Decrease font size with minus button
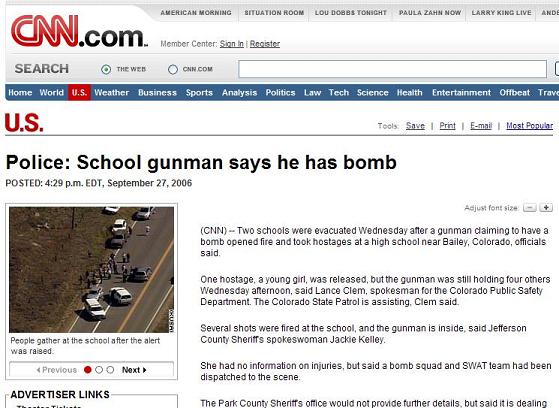 tap(529, 208)
